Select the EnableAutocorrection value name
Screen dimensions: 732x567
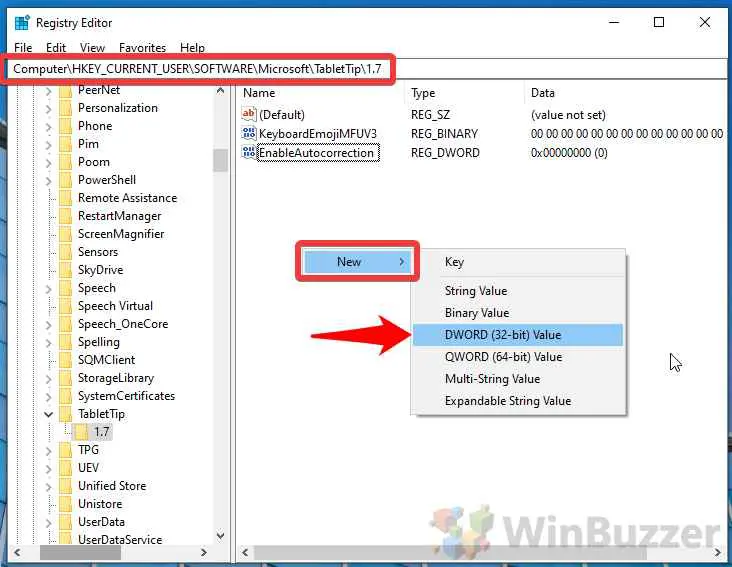click(317, 153)
